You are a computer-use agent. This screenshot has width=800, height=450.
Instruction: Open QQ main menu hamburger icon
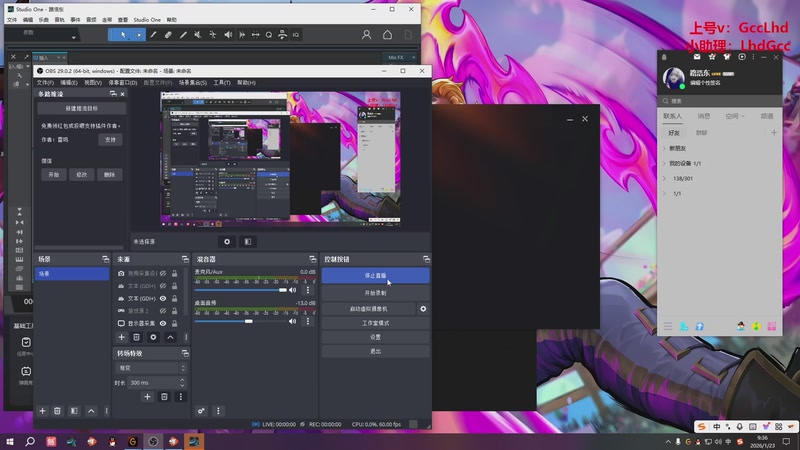pos(667,326)
